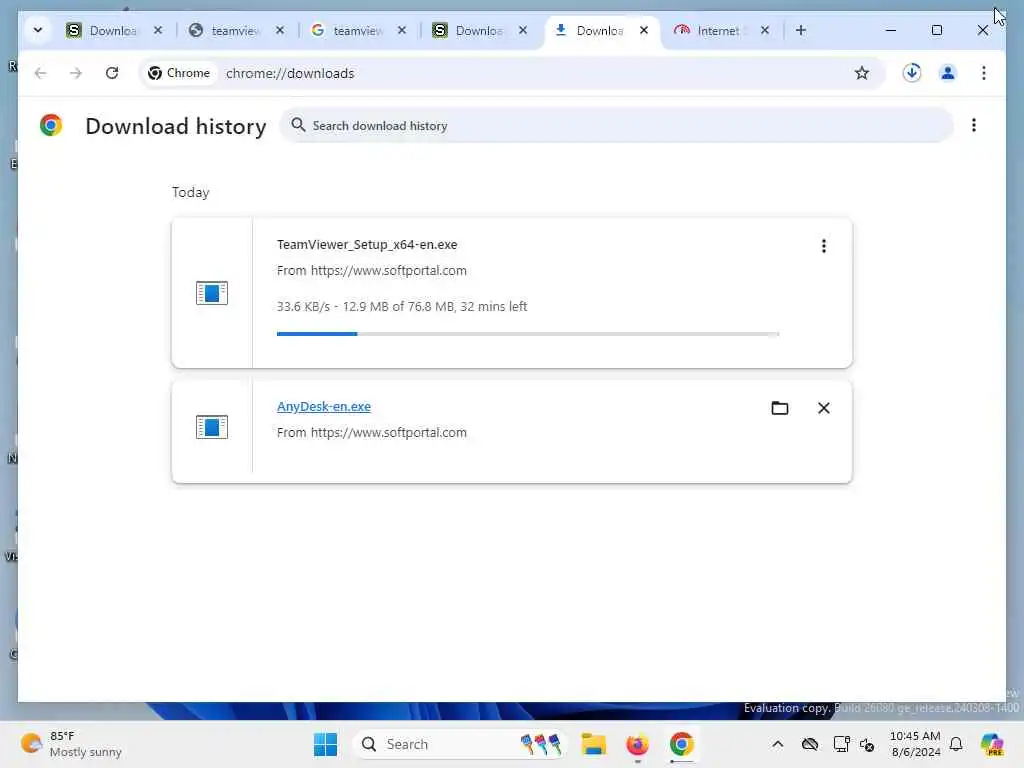This screenshot has width=1024, height=768.
Task: Open File Explorer from the taskbar
Action: point(594,744)
